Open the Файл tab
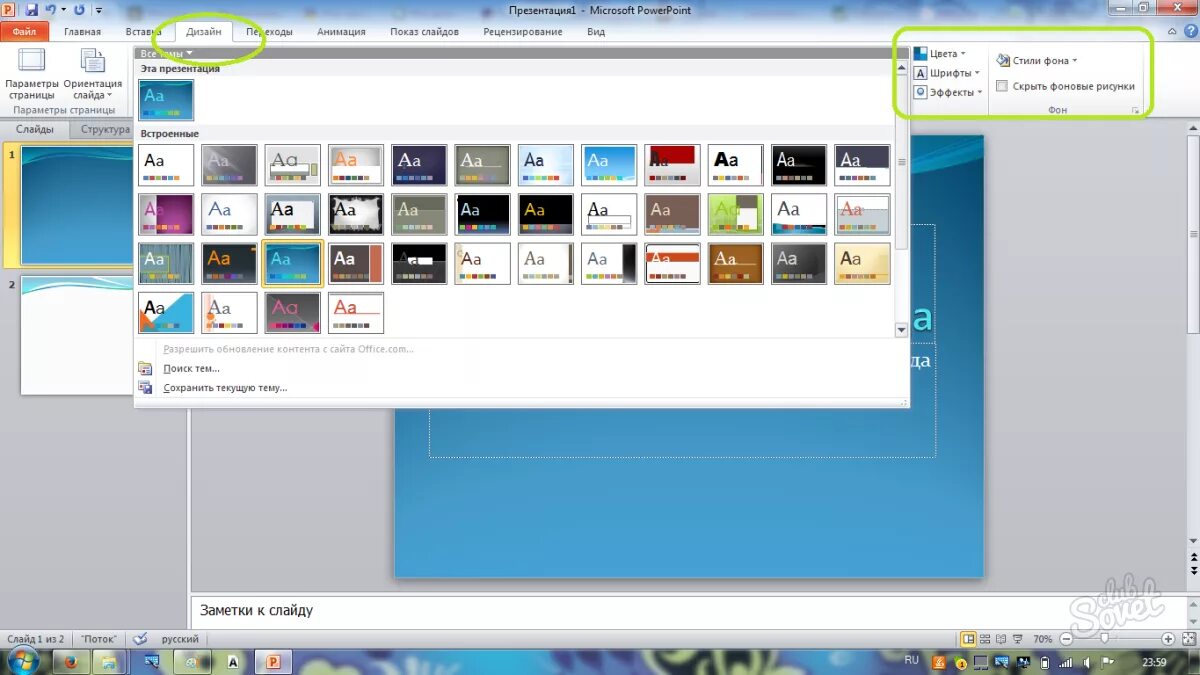Screen dimensions: 1200x675 pos(25,32)
